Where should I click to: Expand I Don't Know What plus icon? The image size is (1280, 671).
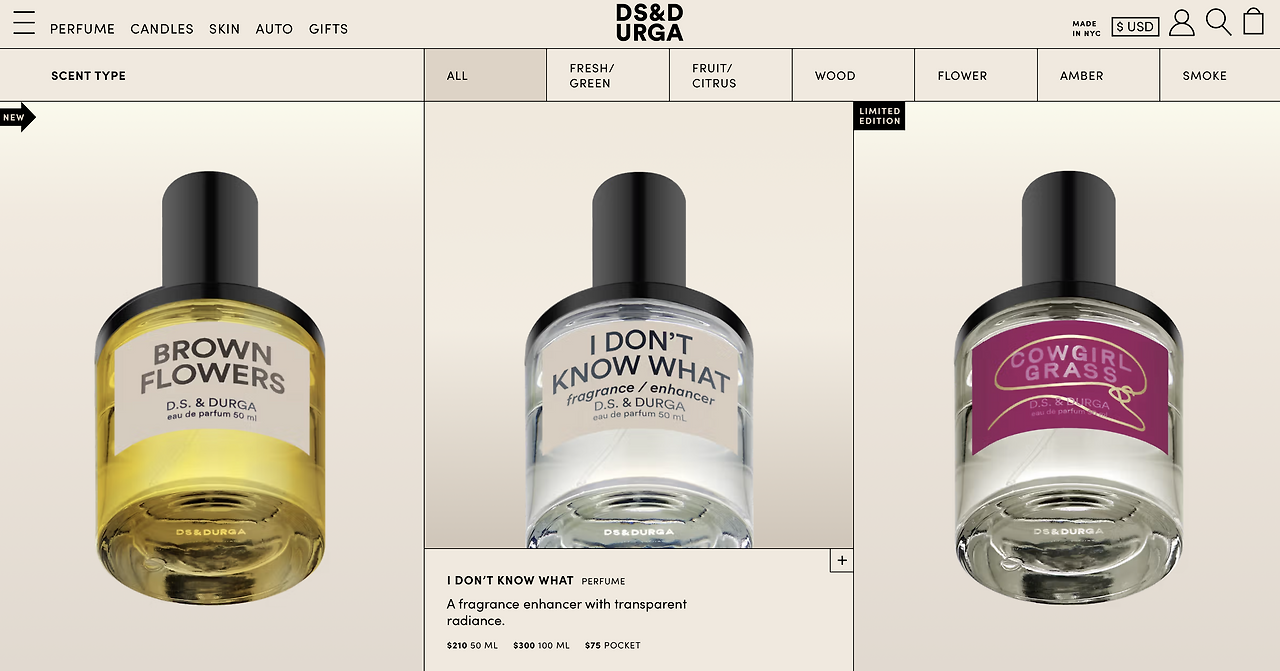pos(842,560)
